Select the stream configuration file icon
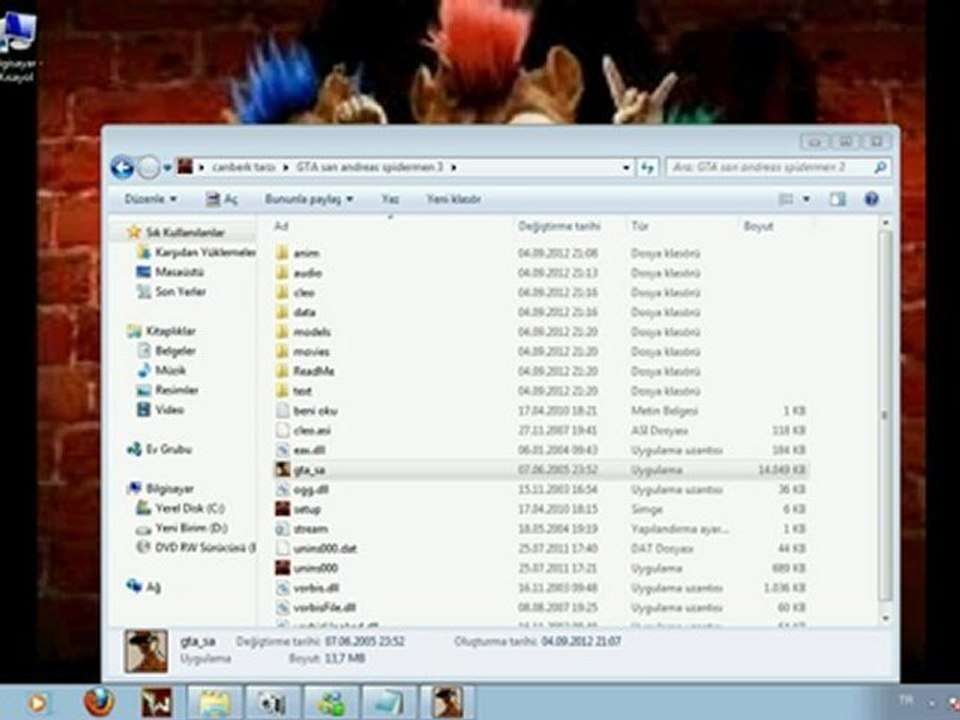960x720 pixels. pos(282,528)
